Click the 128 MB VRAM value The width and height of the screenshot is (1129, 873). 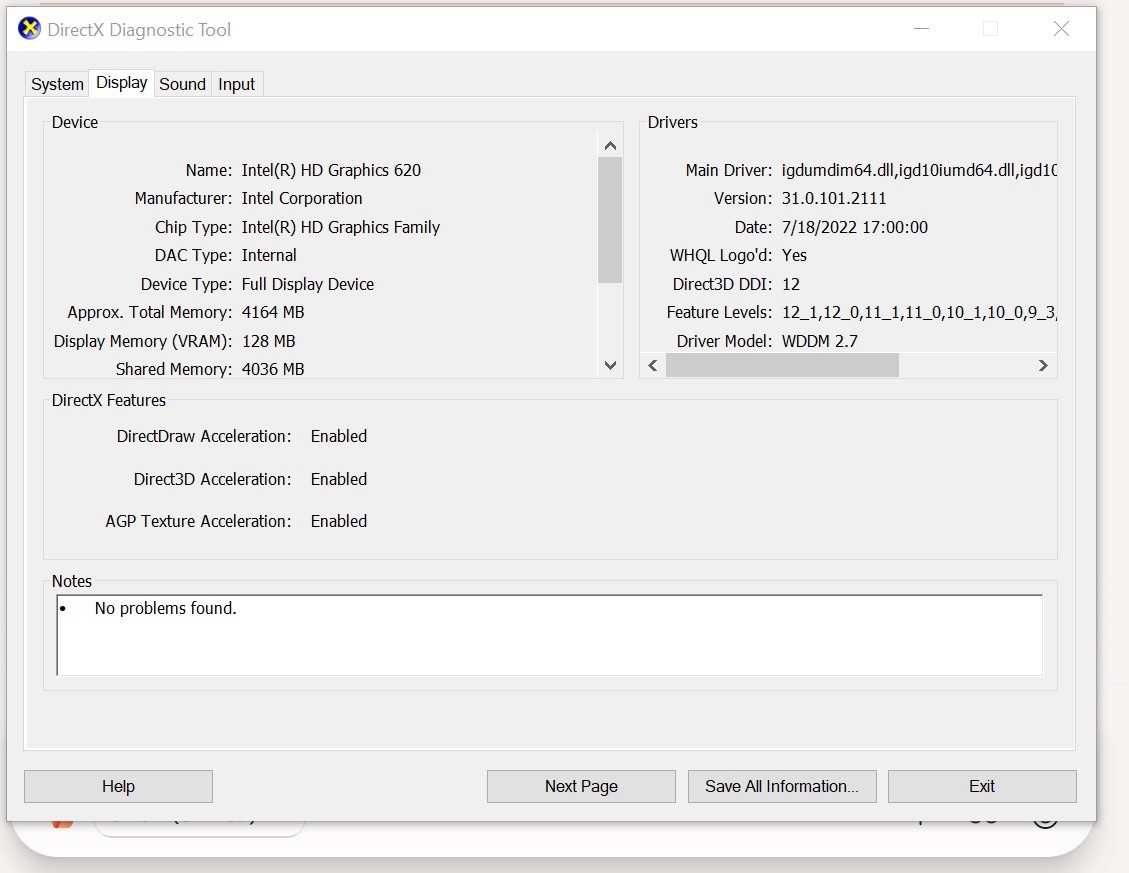click(x=269, y=341)
